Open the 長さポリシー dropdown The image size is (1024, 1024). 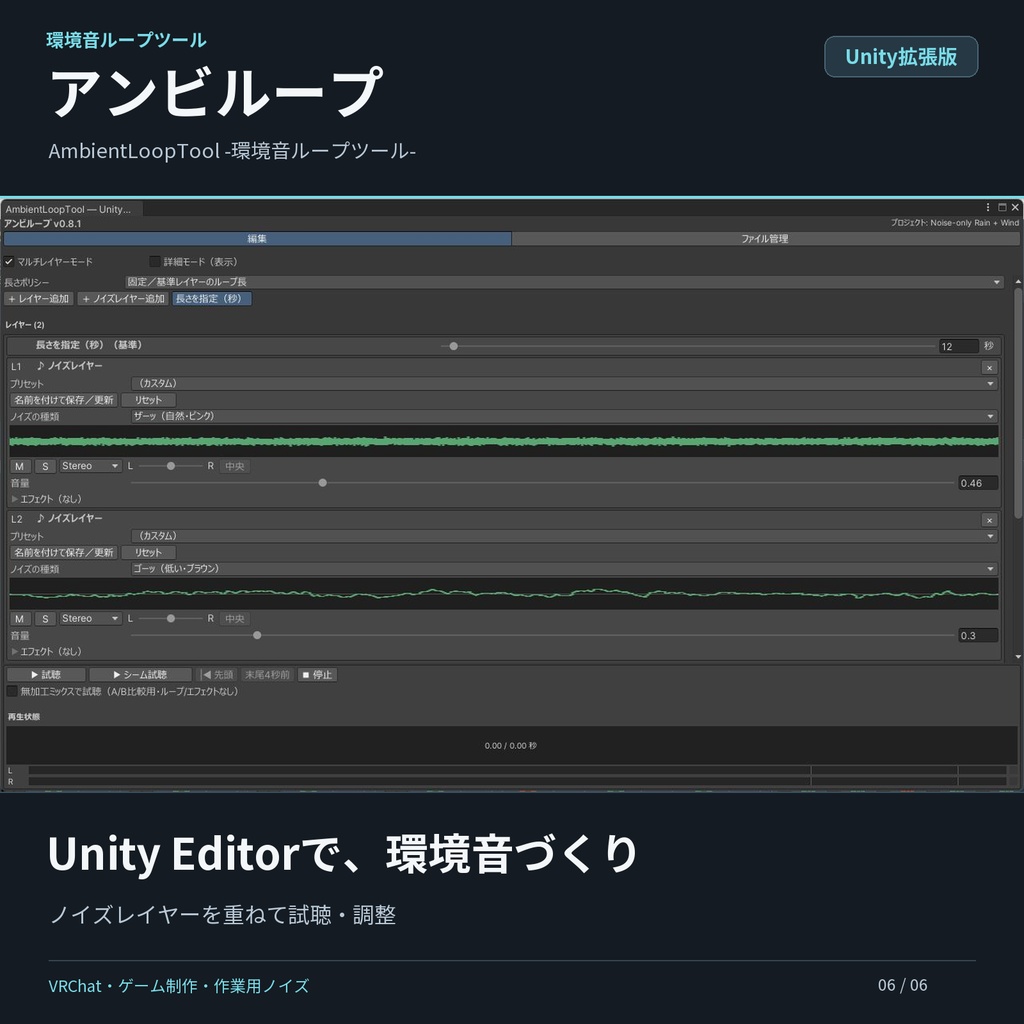564,282
